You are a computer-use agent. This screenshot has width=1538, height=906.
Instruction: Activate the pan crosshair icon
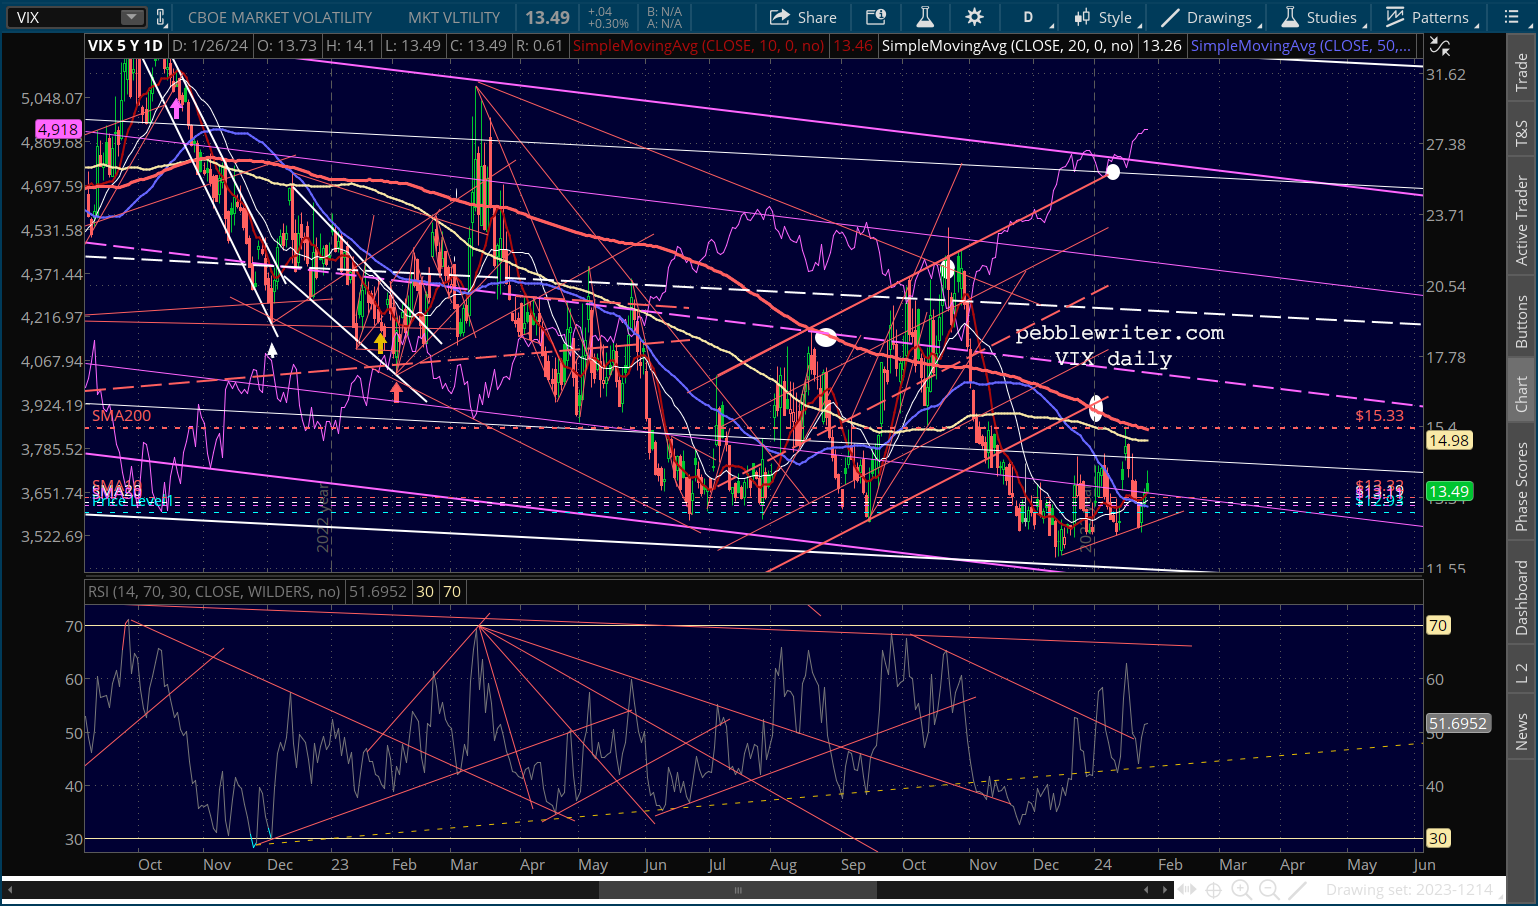coord(1213,889)
